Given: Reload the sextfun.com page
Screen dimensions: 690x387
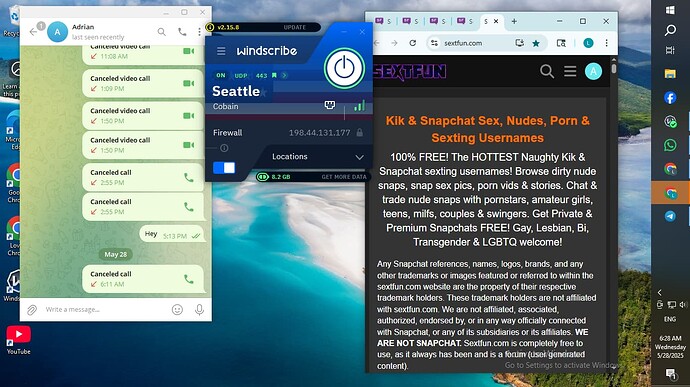Looking at the screenshot, I should [412, 43].
